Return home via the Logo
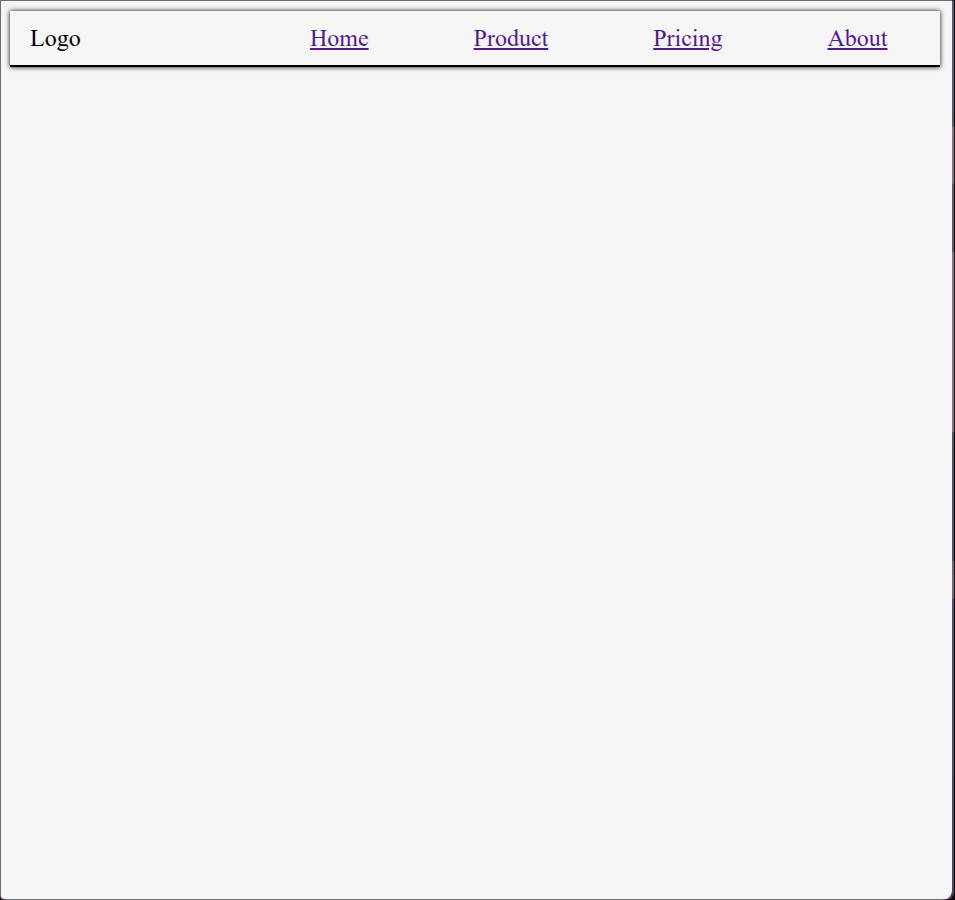Image resolution: width=955 pixels, height=900 pixels. pyautogui.click(x=55, y=39)
